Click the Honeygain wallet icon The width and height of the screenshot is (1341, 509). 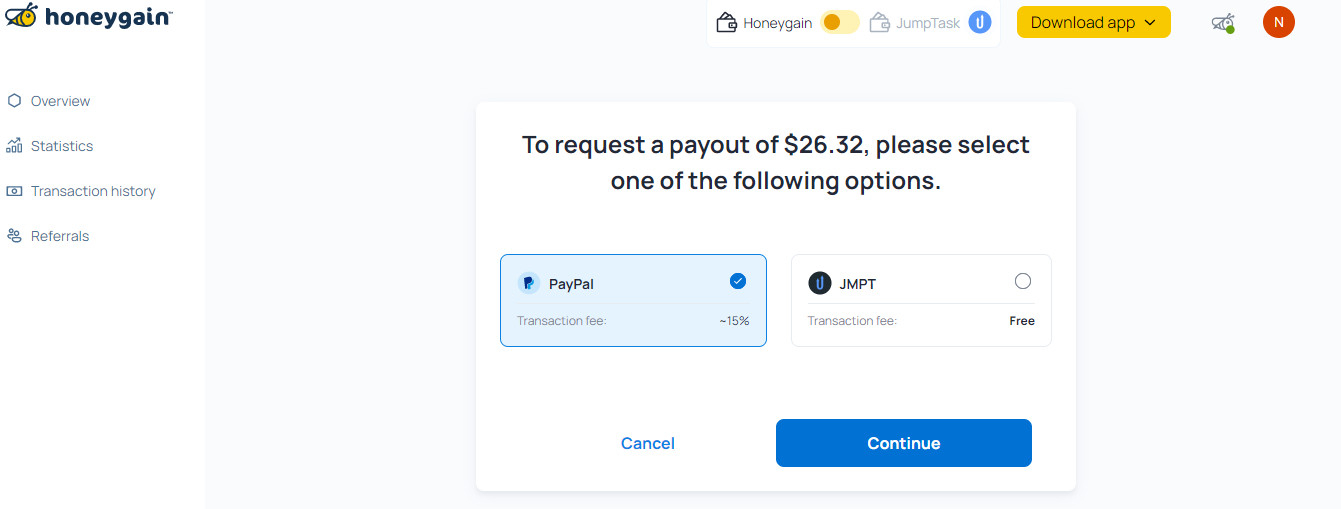tap(727, 22)
